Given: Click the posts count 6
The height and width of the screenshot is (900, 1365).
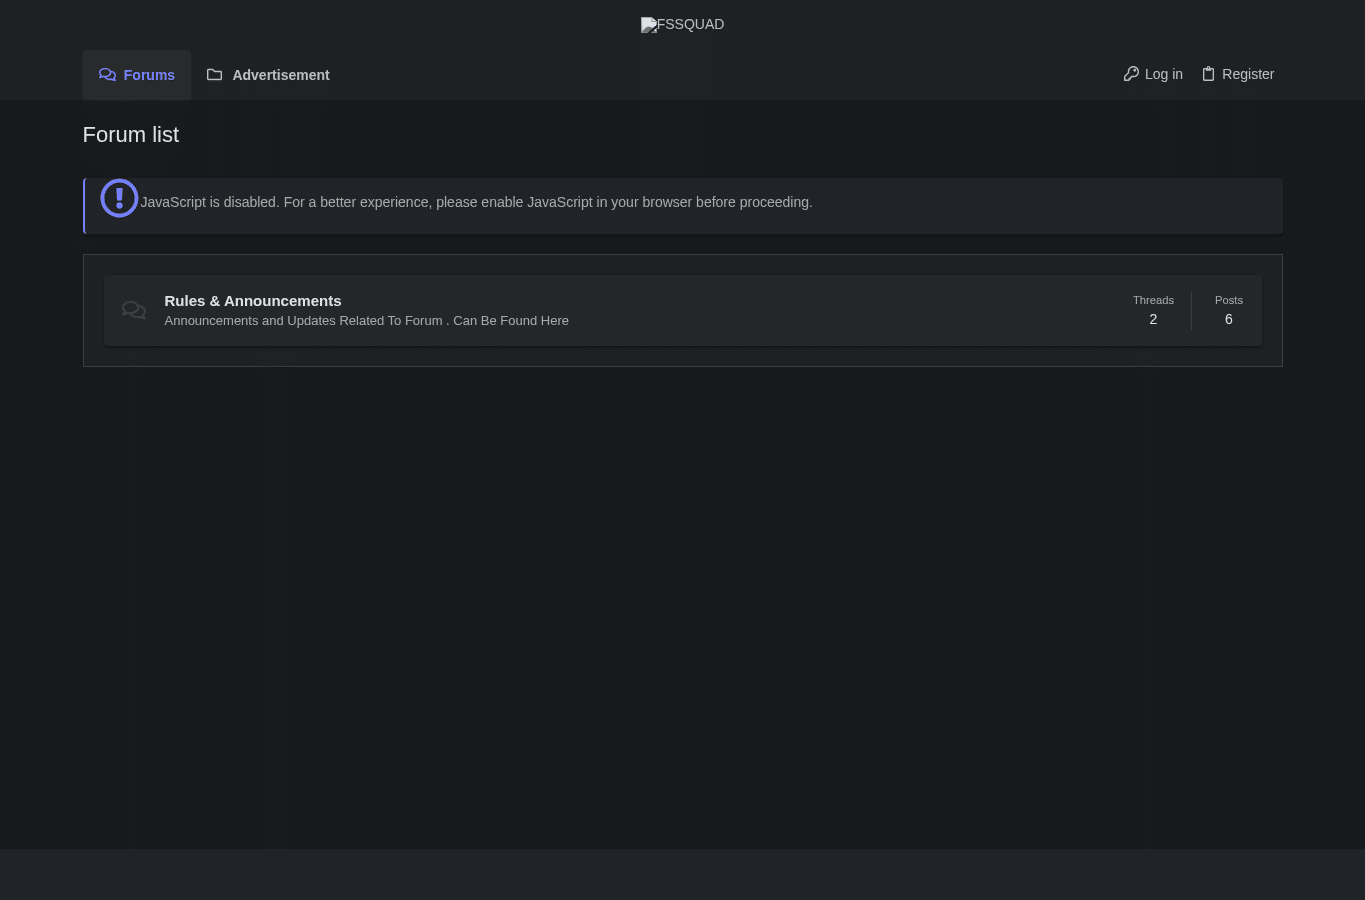Looking at the screenshot, I should point(1229,319).
